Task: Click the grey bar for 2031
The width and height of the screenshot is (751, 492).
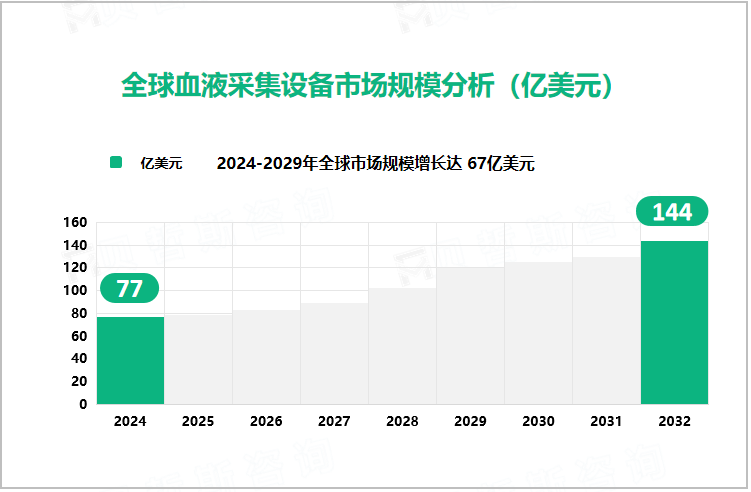Action: tap(606, 331)
